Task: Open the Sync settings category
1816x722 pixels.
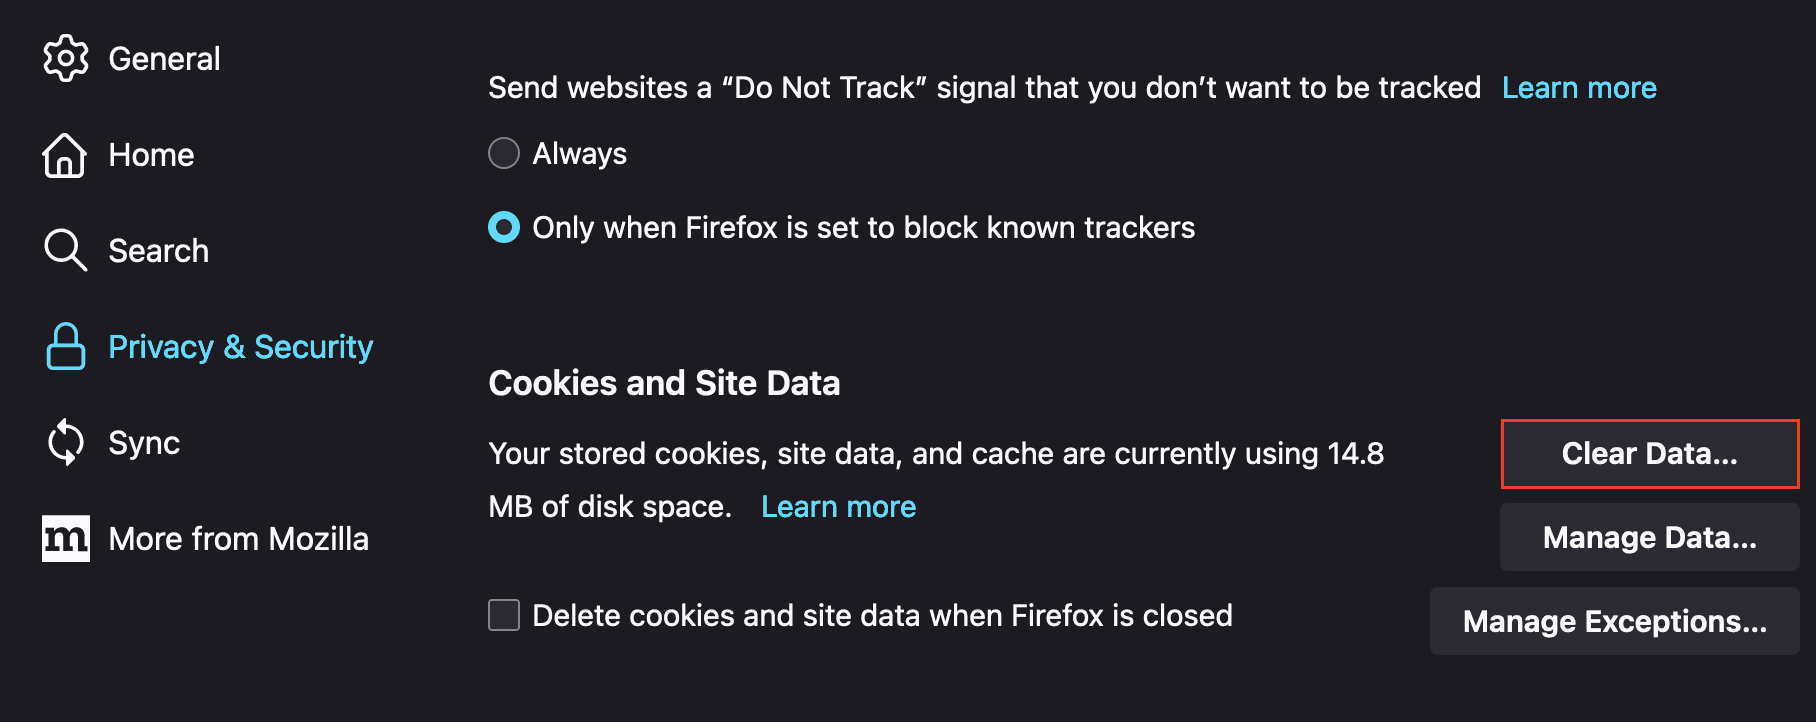Action: point(144,443)
